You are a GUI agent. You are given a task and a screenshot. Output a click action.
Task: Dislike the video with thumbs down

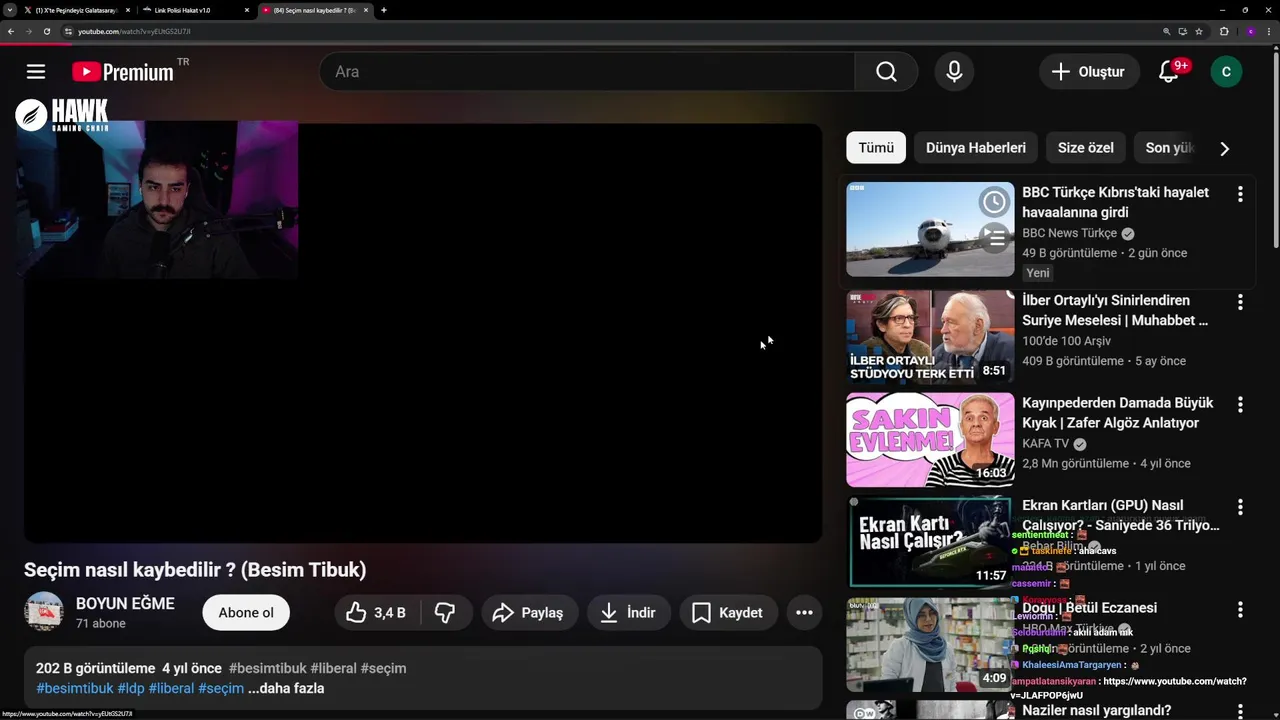[x=445, y=613]
